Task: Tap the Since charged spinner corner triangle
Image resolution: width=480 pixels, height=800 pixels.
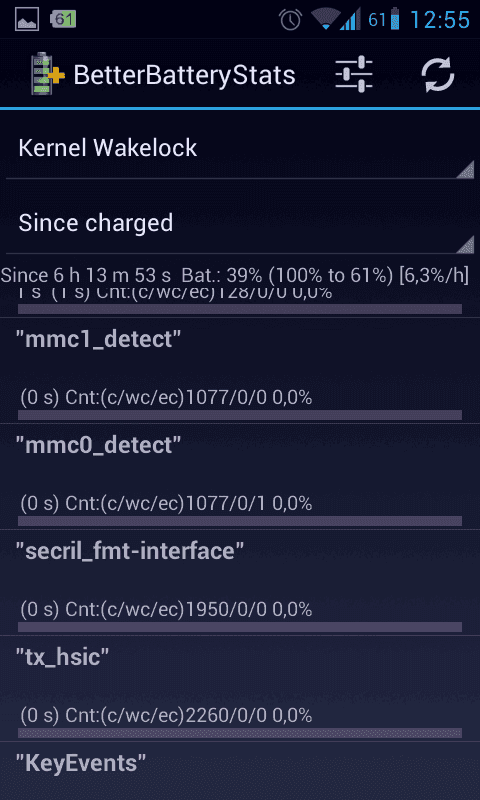Action: [465, 244]
